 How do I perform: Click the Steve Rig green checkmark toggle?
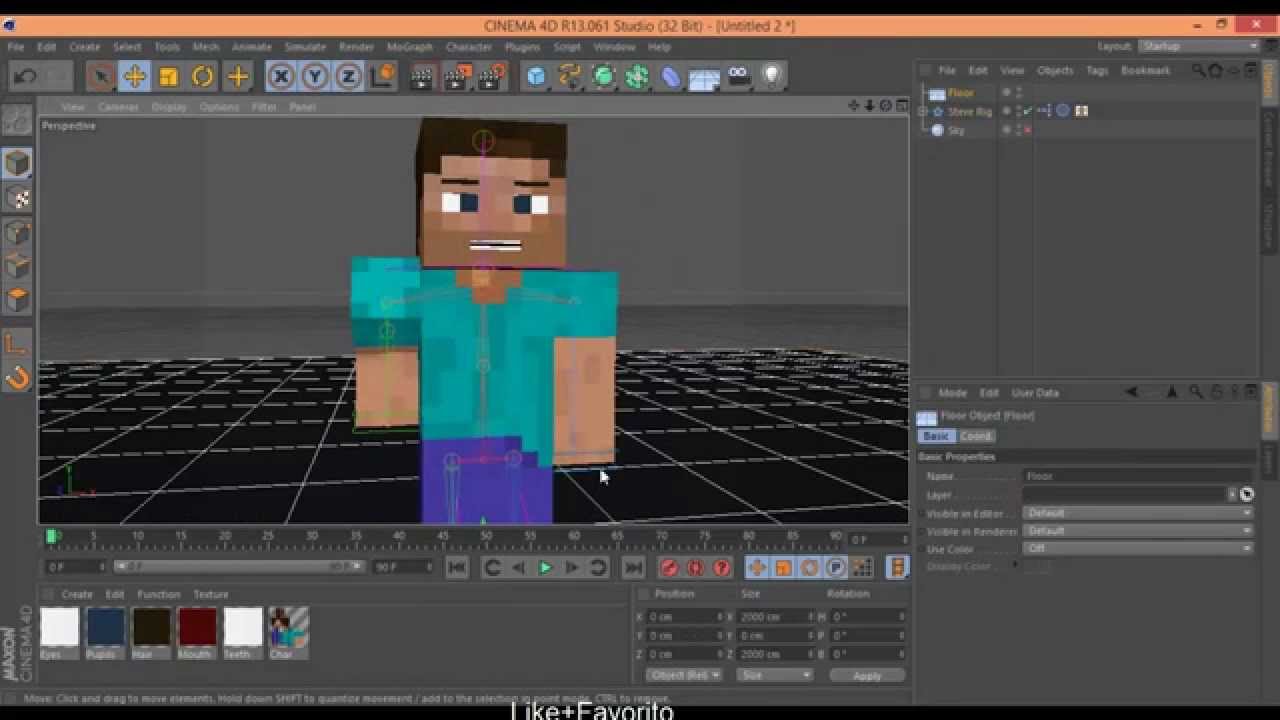pos(1027,111)
